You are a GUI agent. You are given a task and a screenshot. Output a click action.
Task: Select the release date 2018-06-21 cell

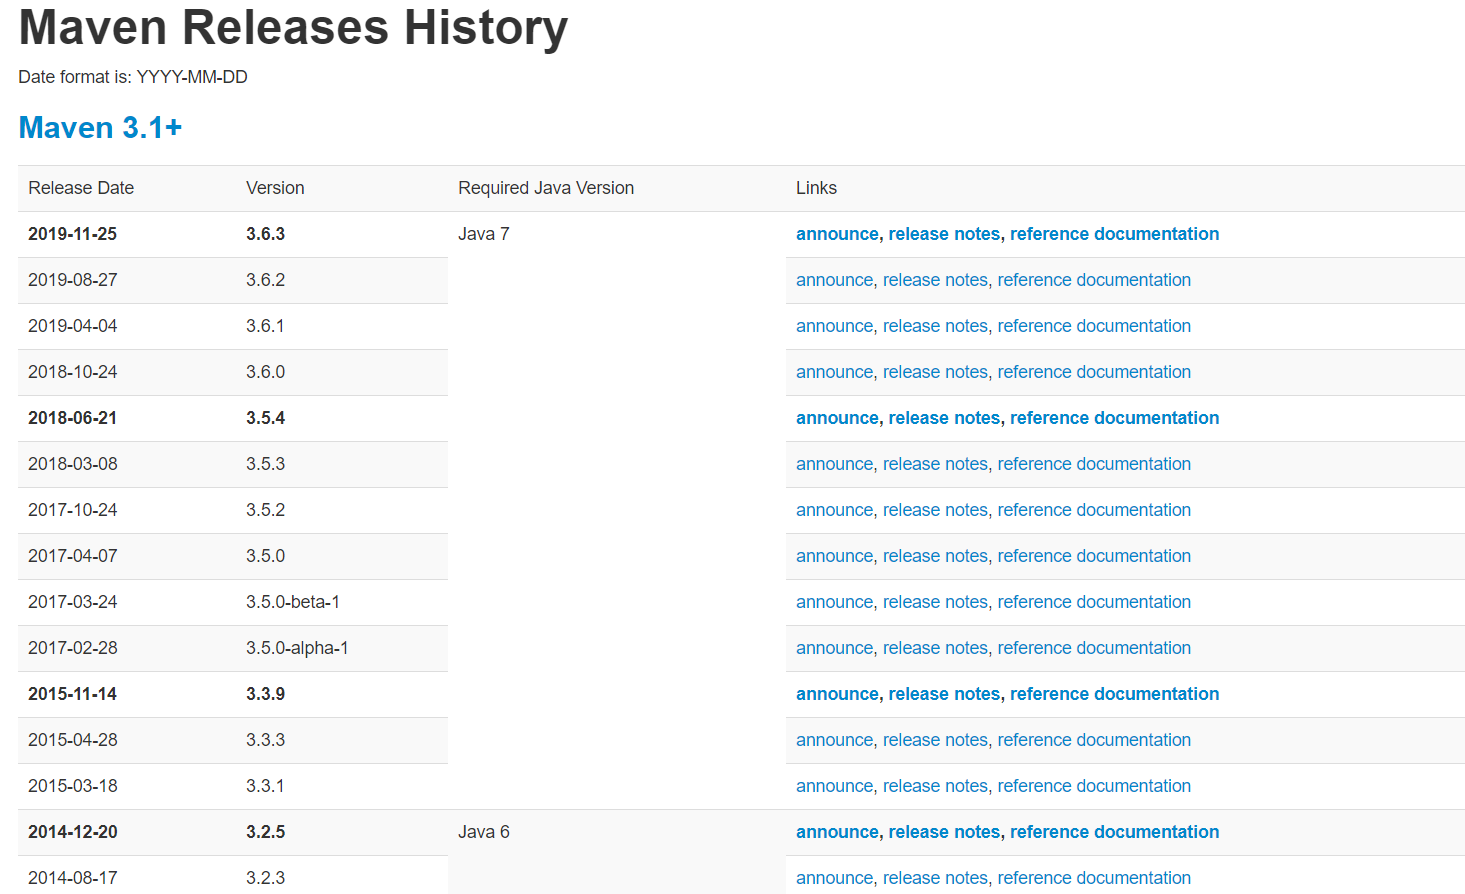(127, 418)
